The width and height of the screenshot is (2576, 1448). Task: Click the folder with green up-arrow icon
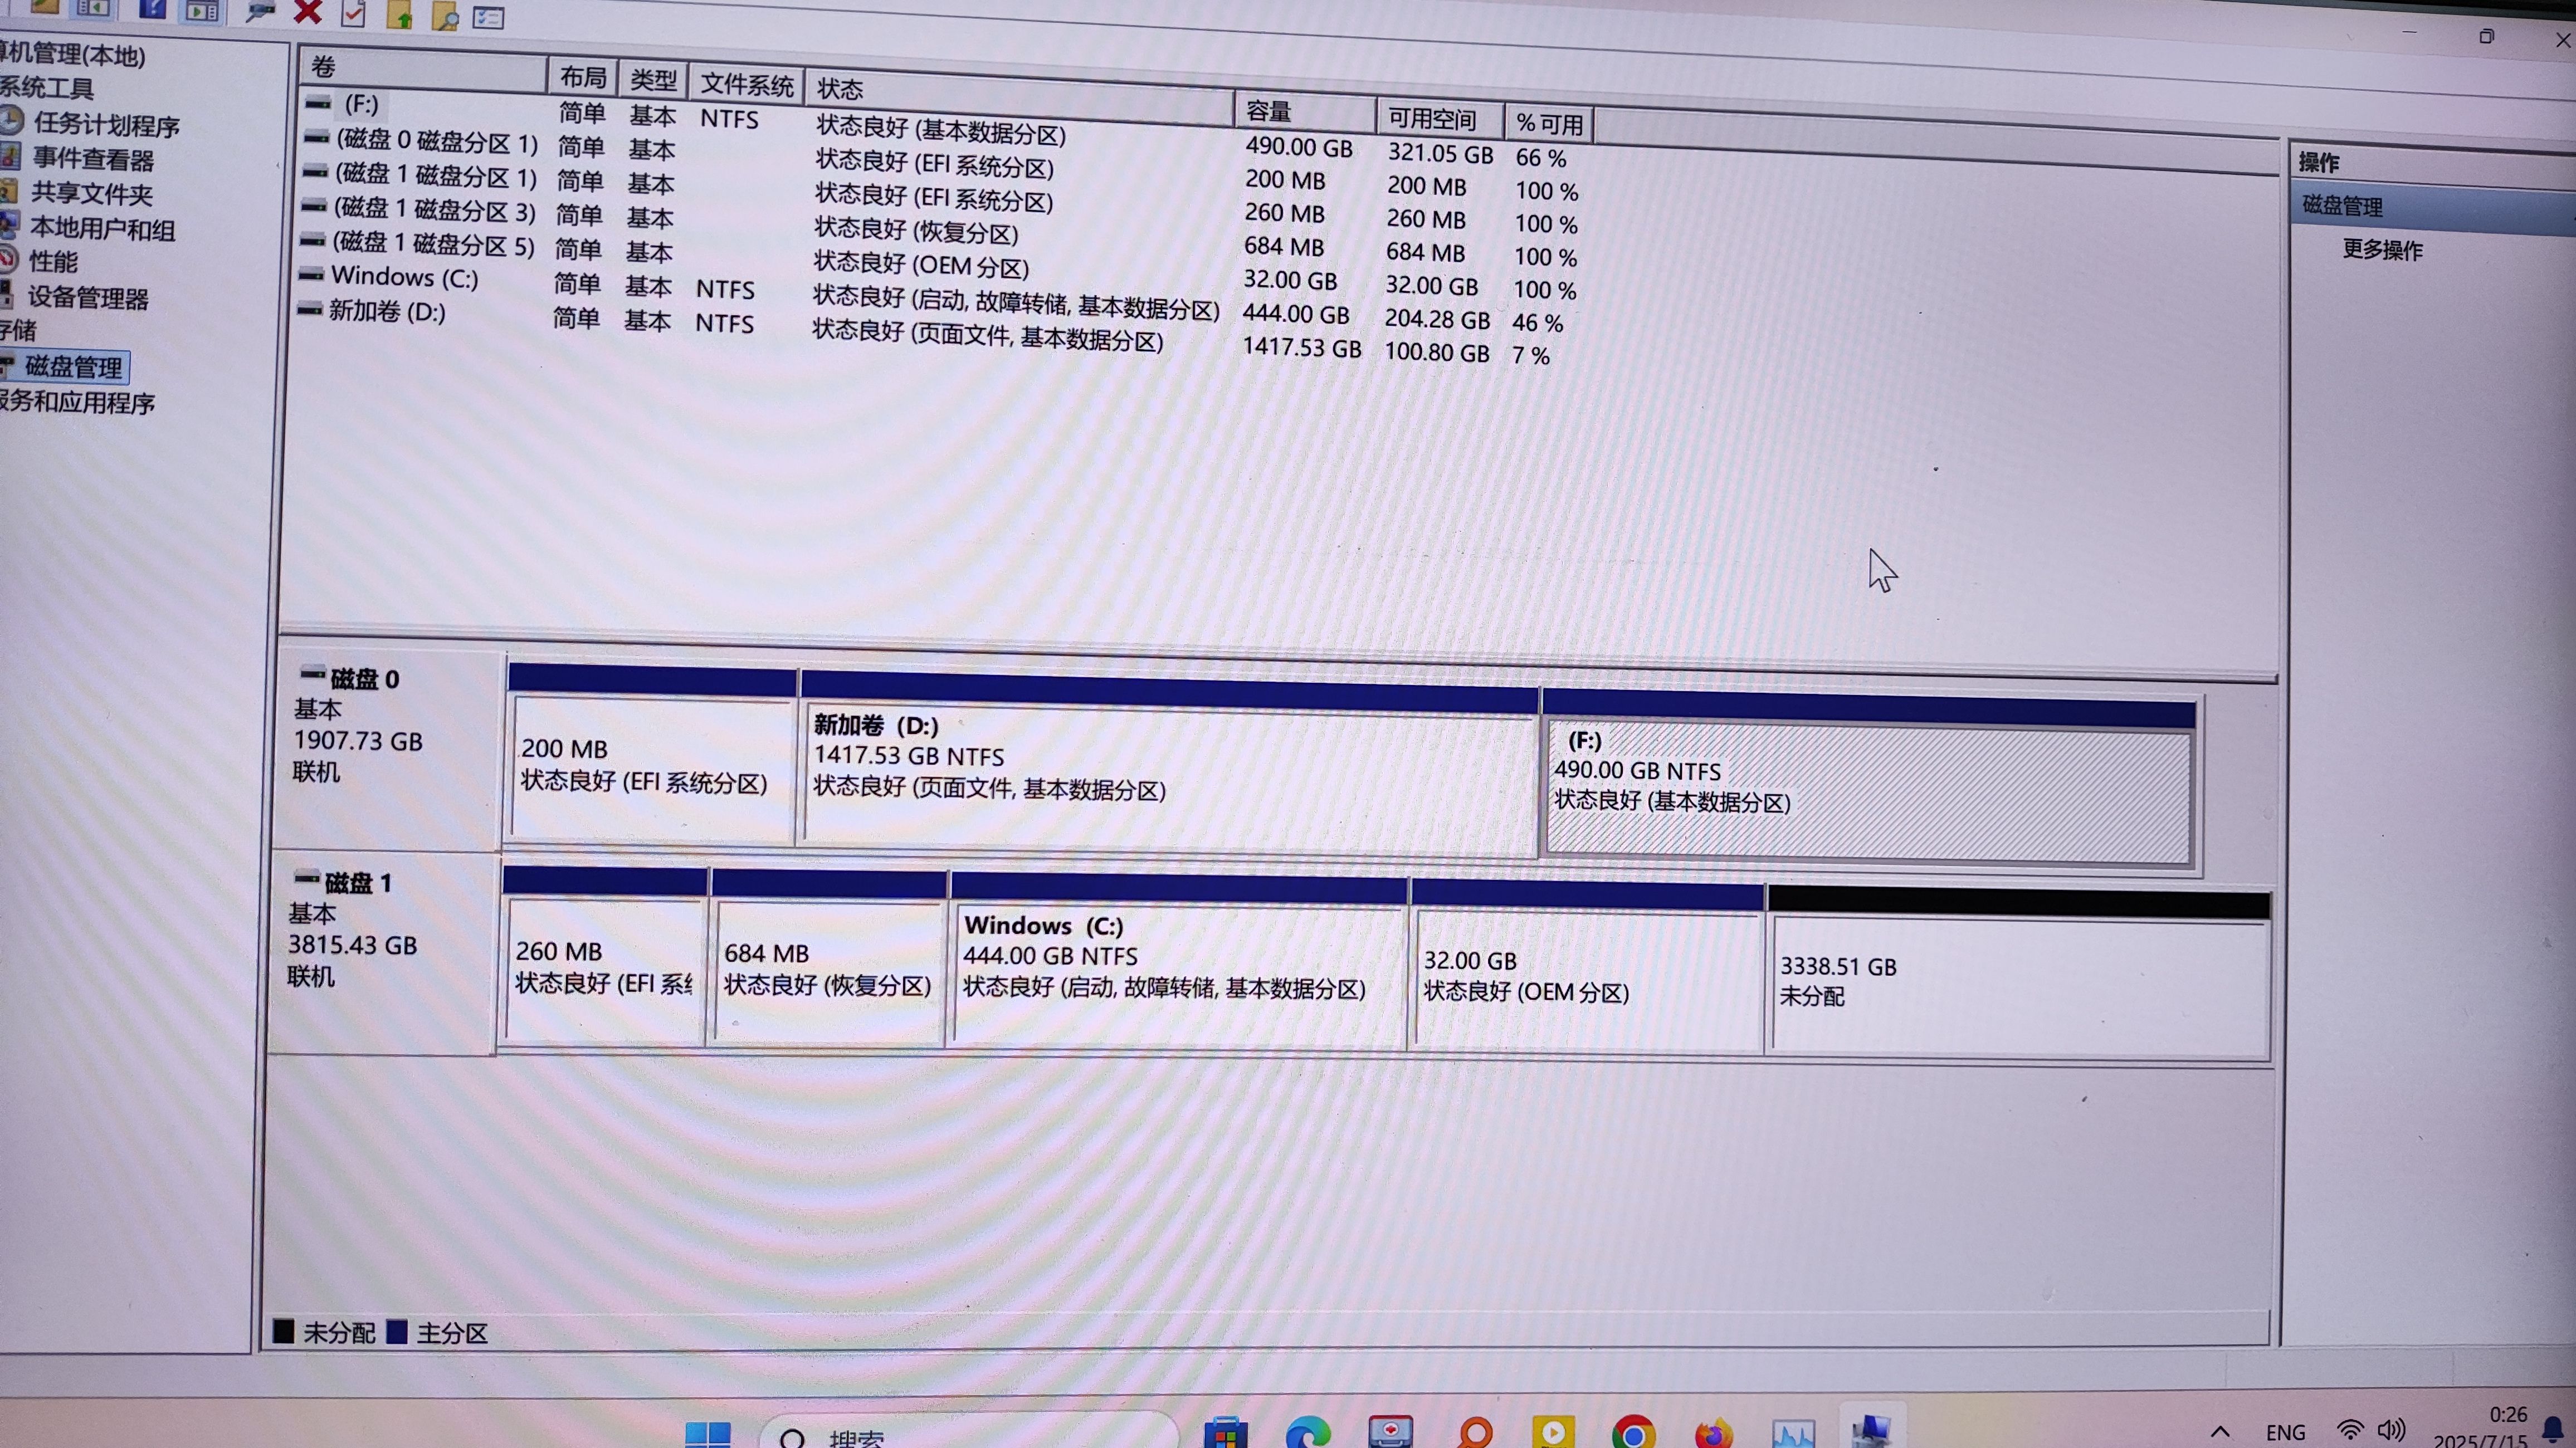pos(399,15)
